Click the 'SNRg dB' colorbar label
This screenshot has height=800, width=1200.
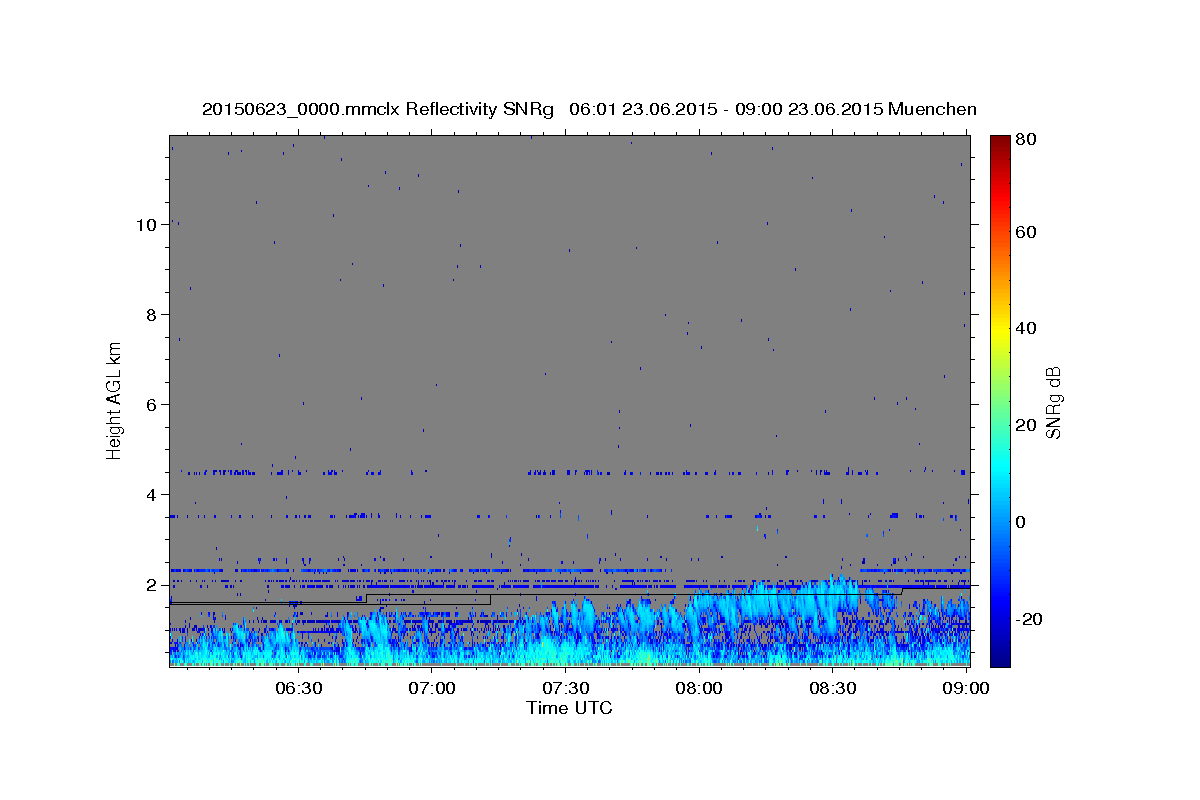point(1053,402)
